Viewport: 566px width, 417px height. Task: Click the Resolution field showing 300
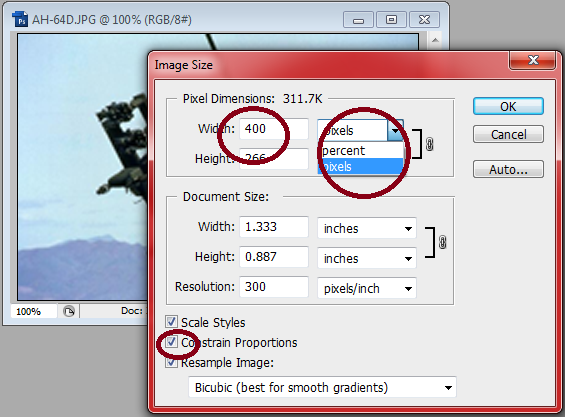point(274,287)
